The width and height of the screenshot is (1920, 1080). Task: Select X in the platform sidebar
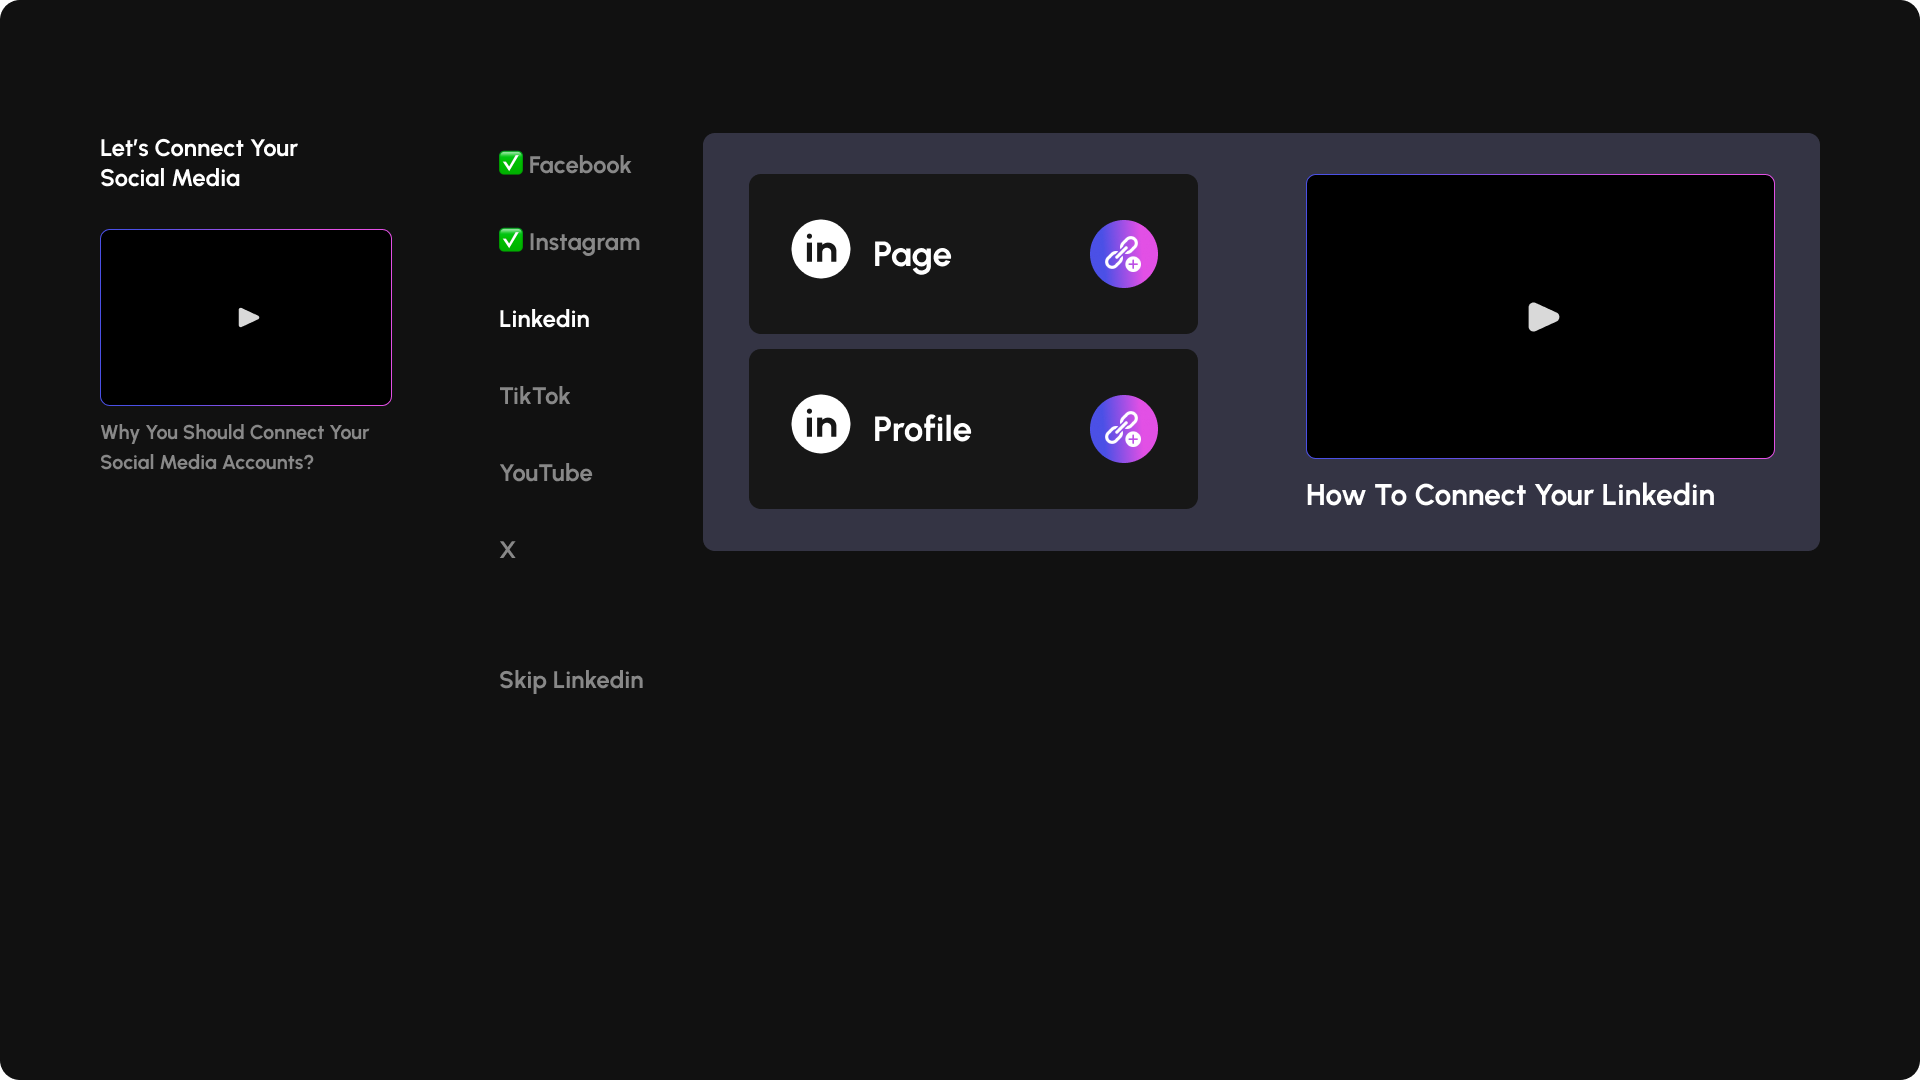(507, 549)
